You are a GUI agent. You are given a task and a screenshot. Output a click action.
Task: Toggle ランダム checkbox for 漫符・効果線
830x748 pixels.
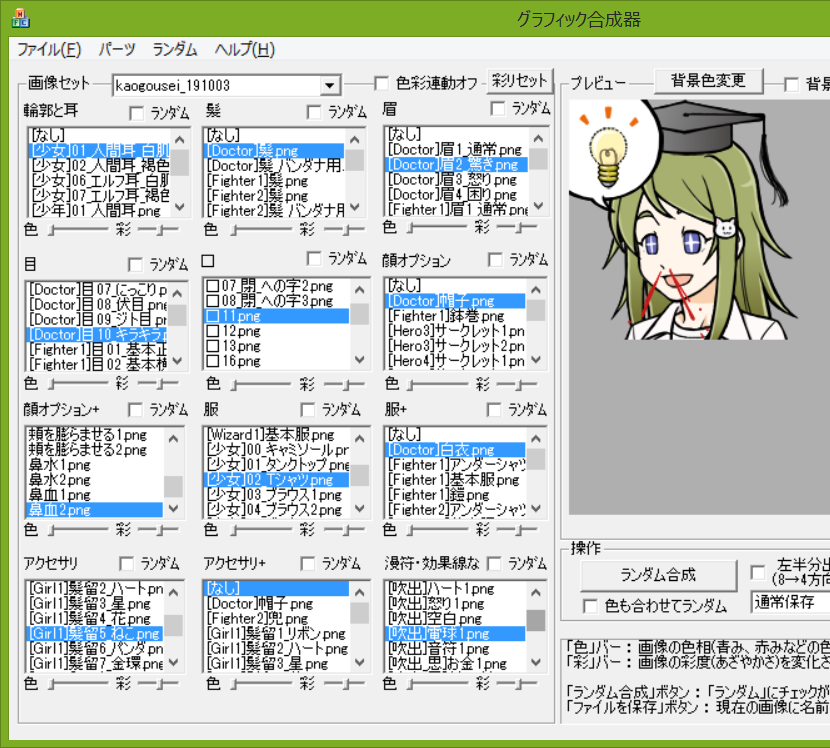point(494,564)
